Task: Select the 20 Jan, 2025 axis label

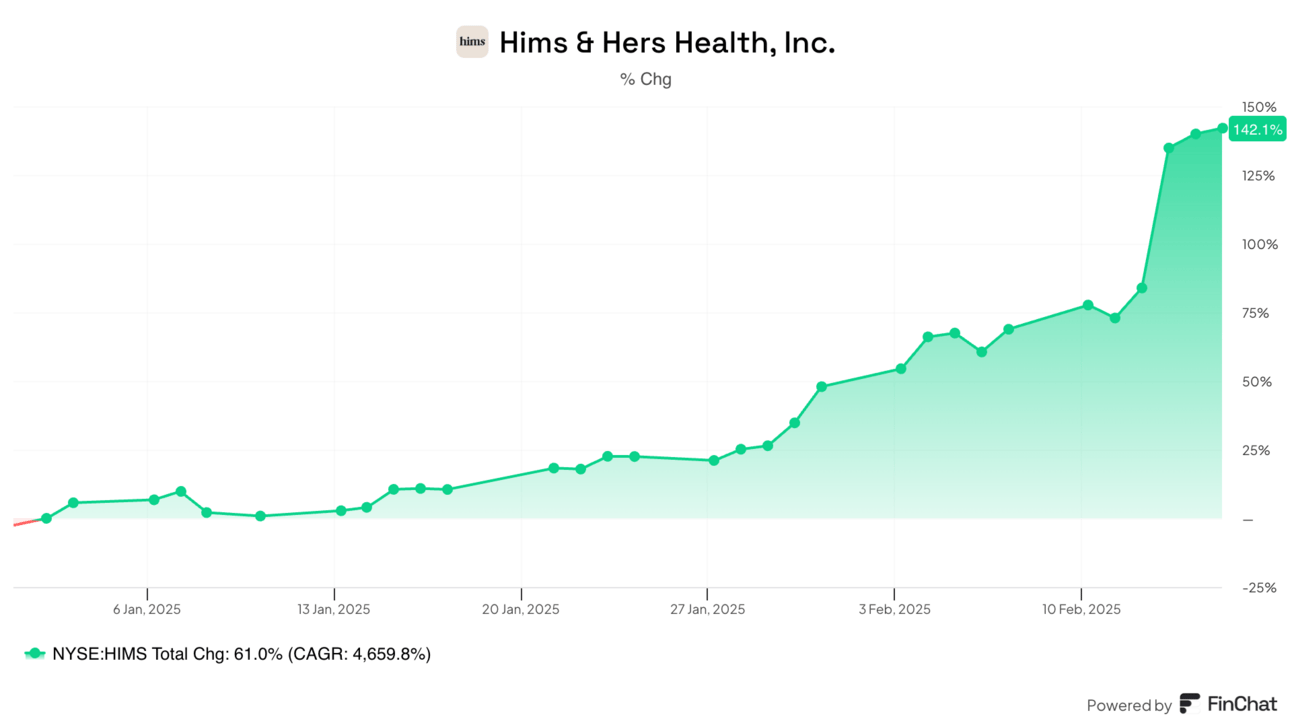Action: pos(521,609)
